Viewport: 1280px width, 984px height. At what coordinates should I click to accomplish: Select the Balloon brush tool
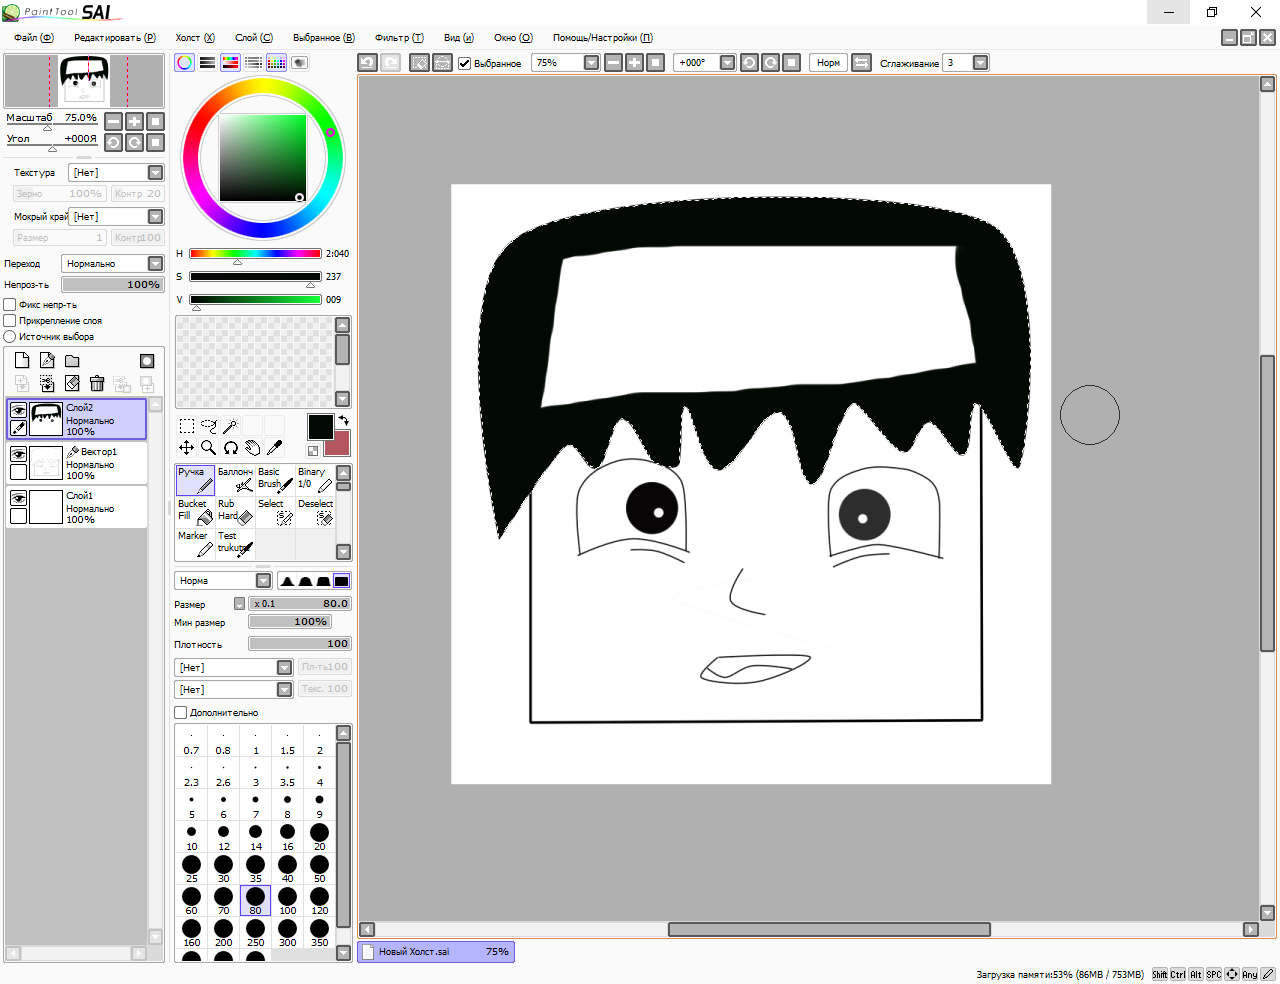click(x=235, y=479)
